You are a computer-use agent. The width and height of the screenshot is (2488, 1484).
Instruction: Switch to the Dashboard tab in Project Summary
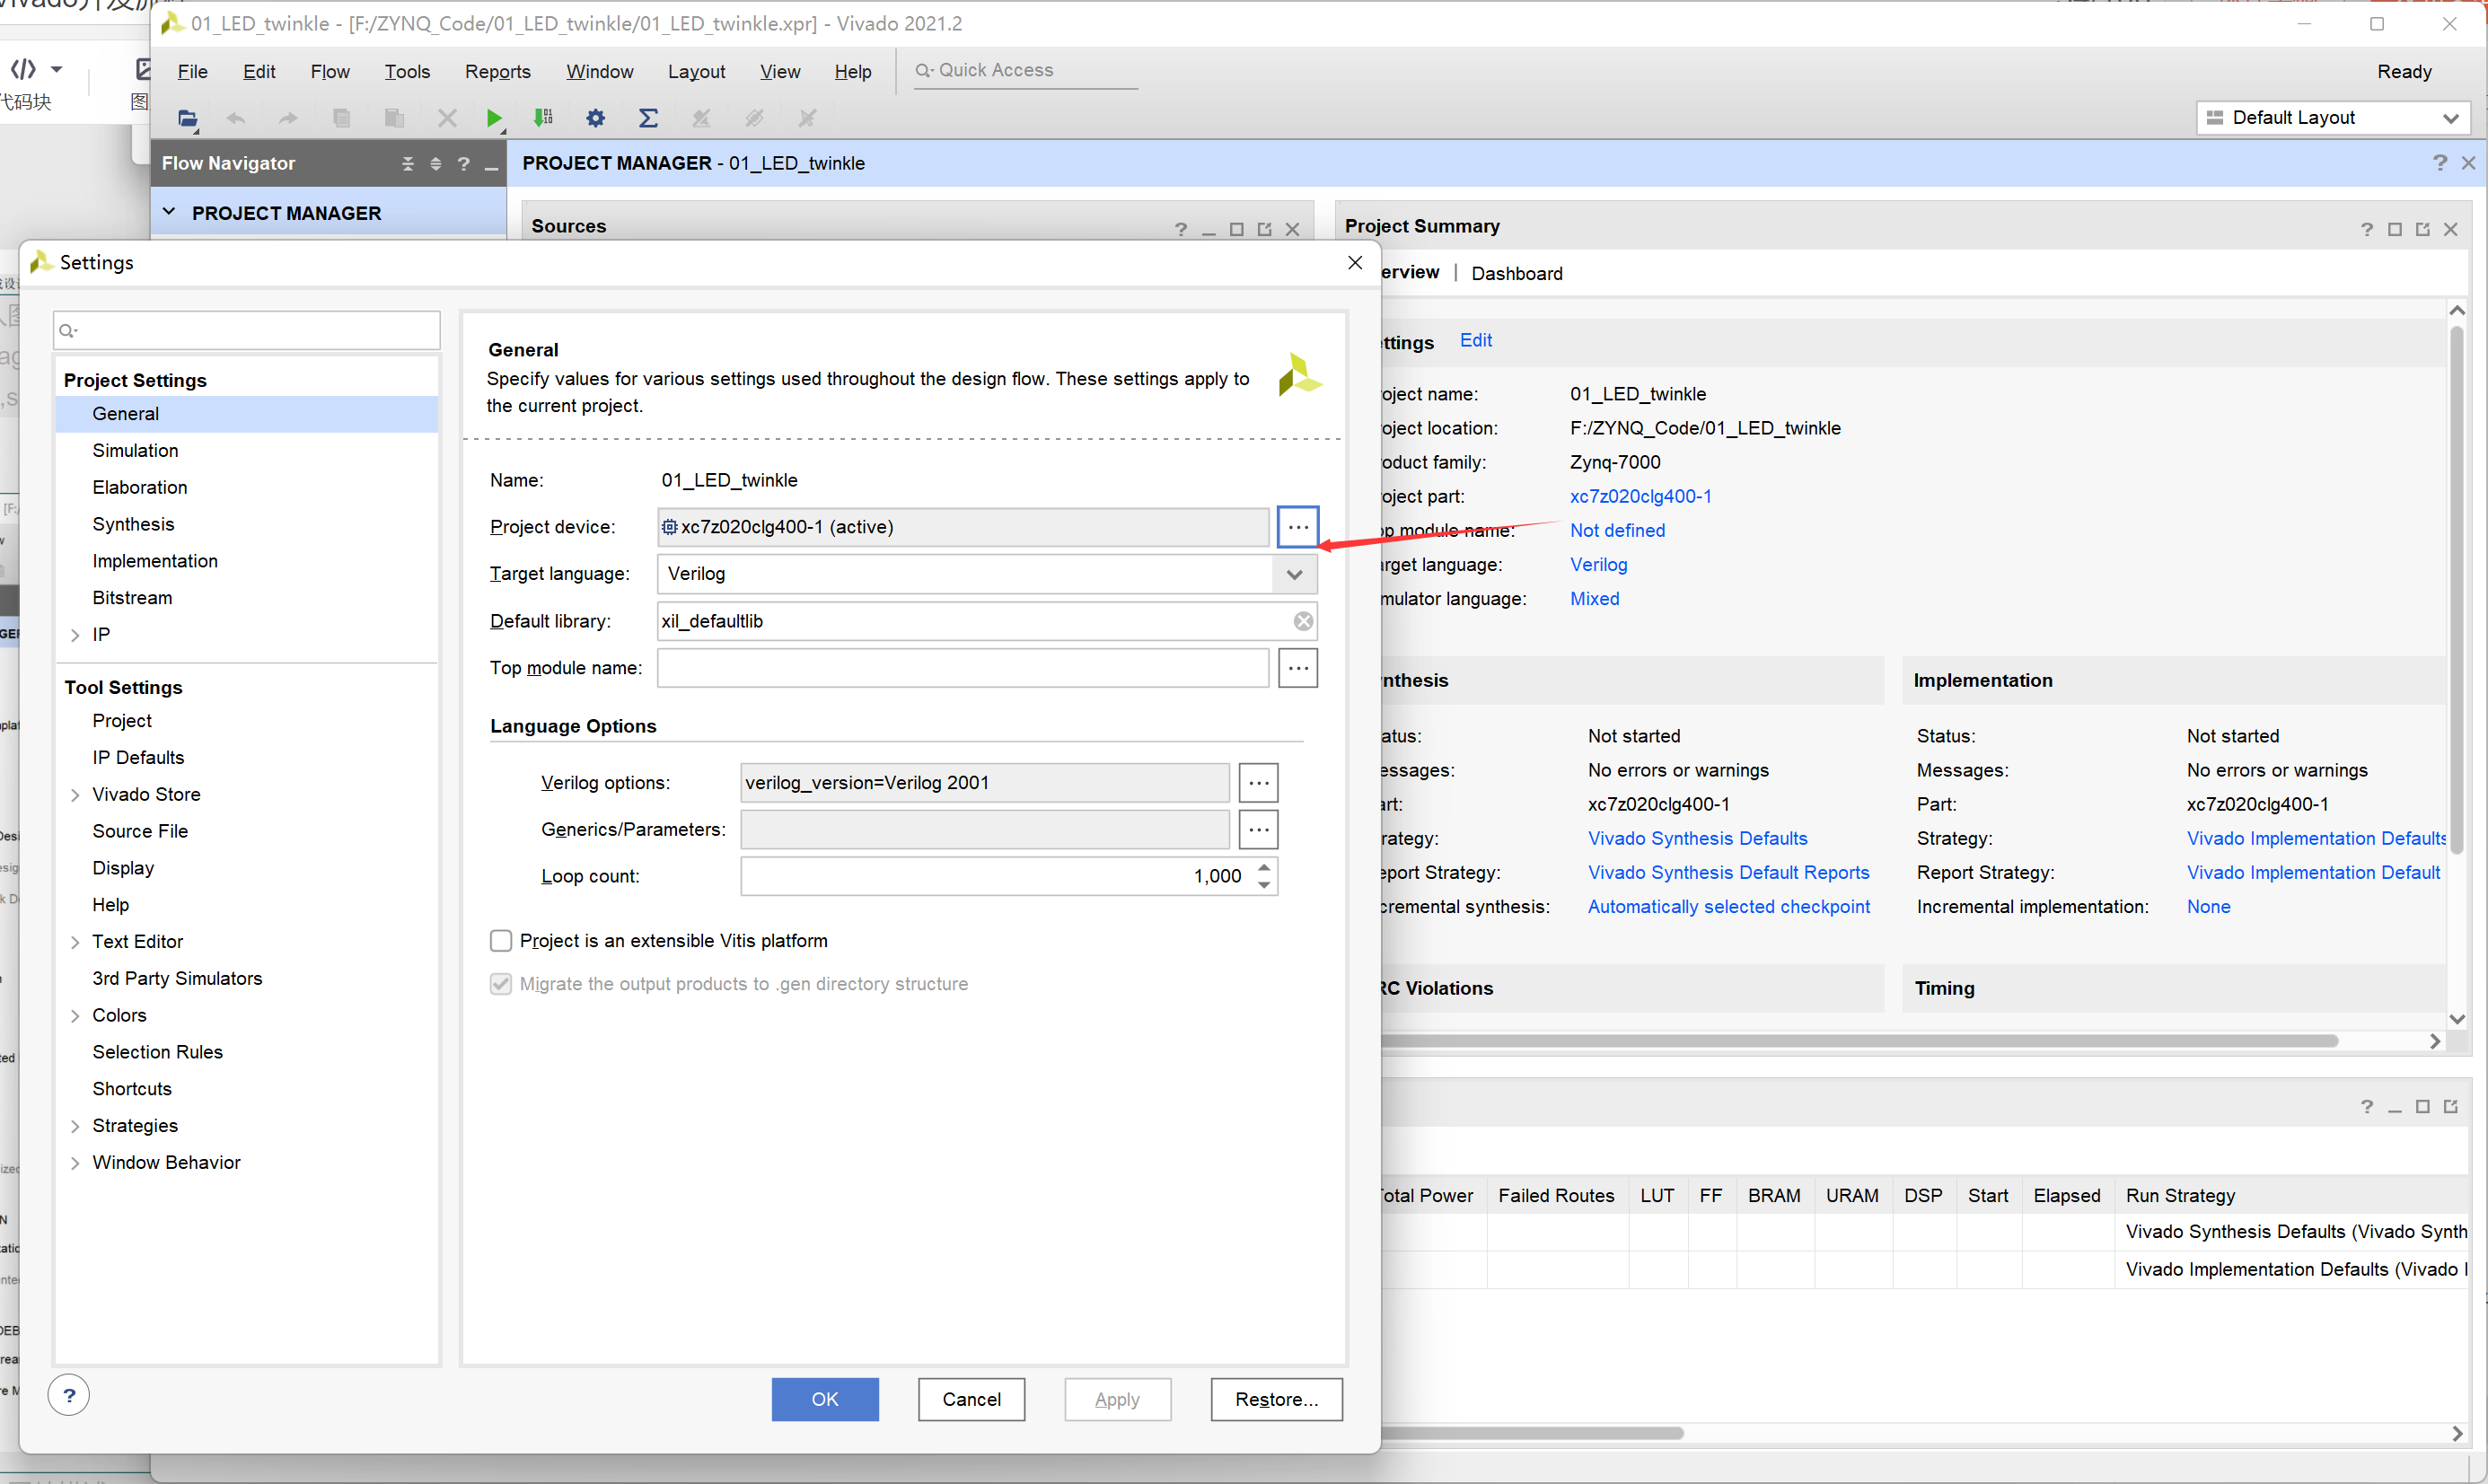1516,273
